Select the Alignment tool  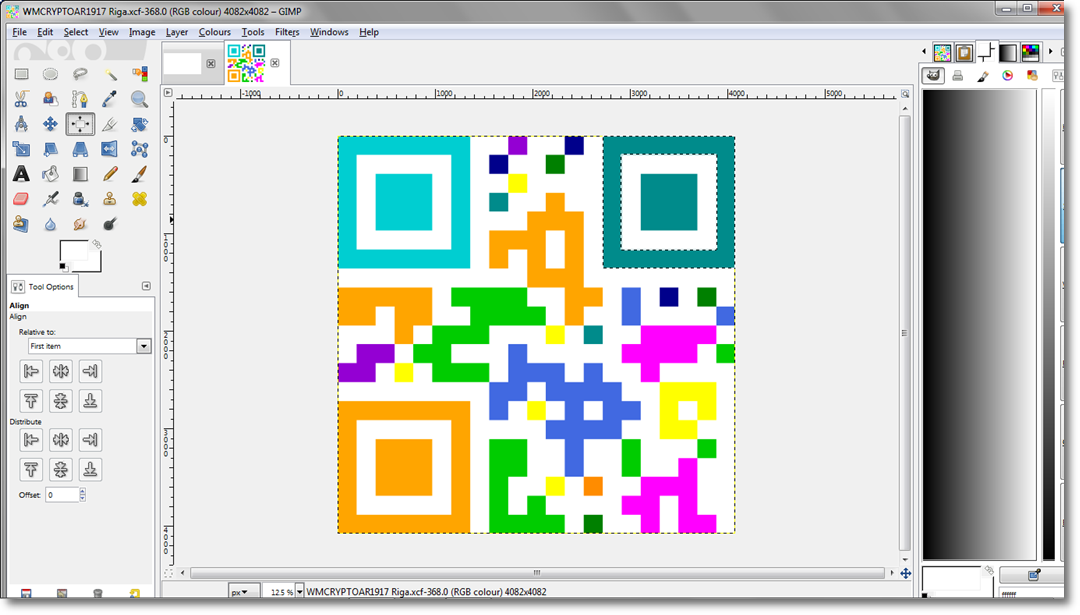(x=80, y=124)
